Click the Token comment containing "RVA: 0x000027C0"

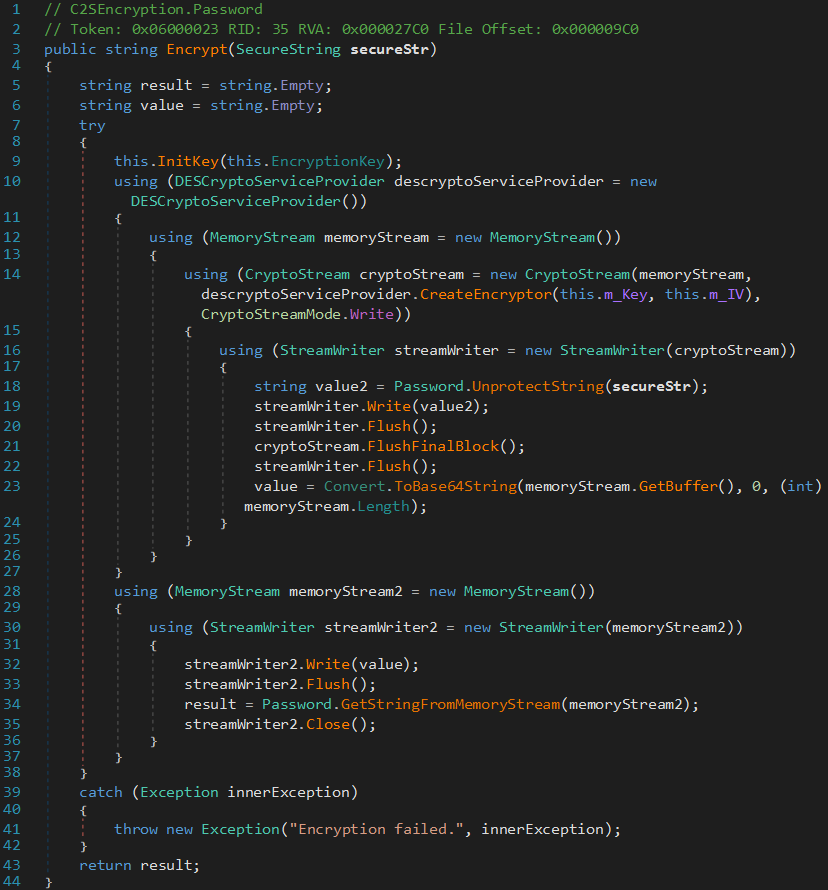click(341, 29)
